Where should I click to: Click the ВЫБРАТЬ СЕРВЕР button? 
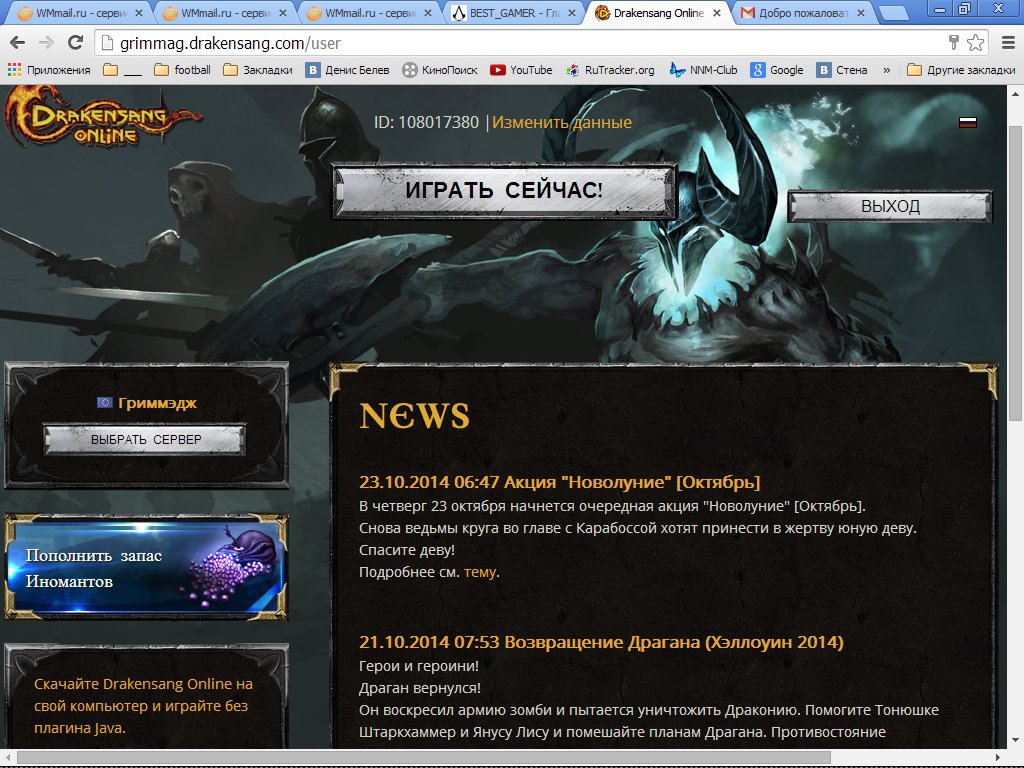[x=146, y=440]
